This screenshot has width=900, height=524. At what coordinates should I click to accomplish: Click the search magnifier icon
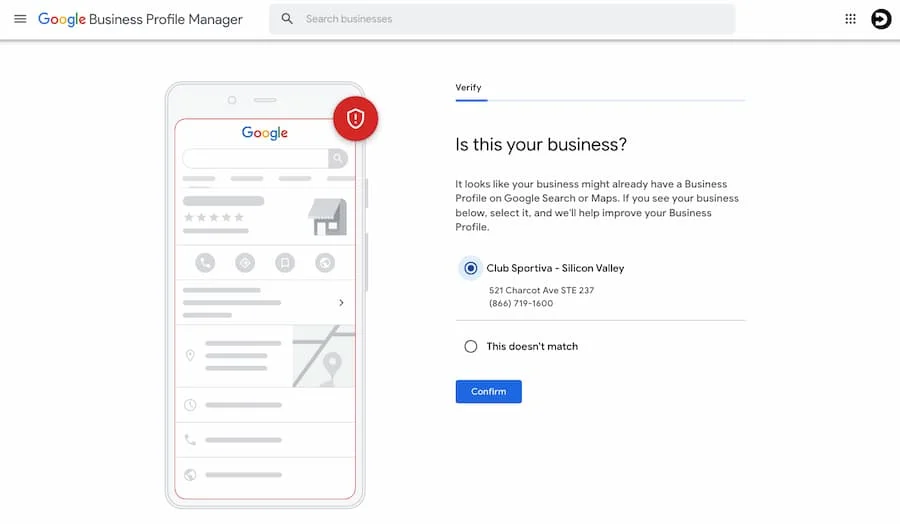(x=287, y=19)
